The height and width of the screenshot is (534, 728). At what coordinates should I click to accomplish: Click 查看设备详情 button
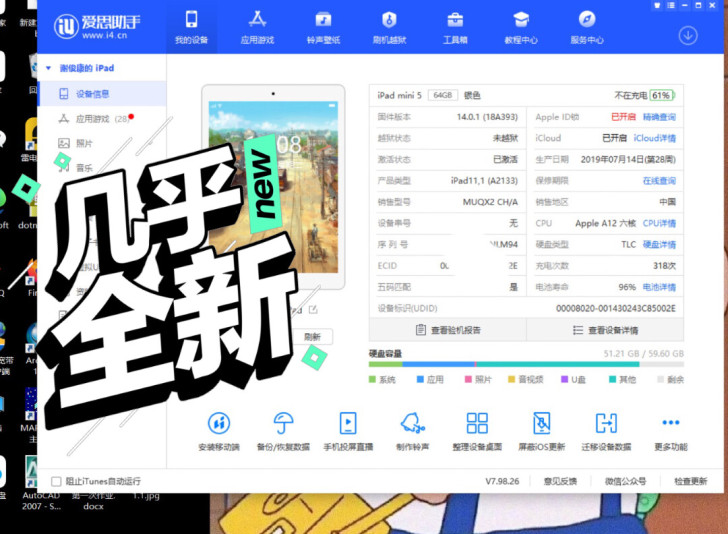tap(605, 330)
